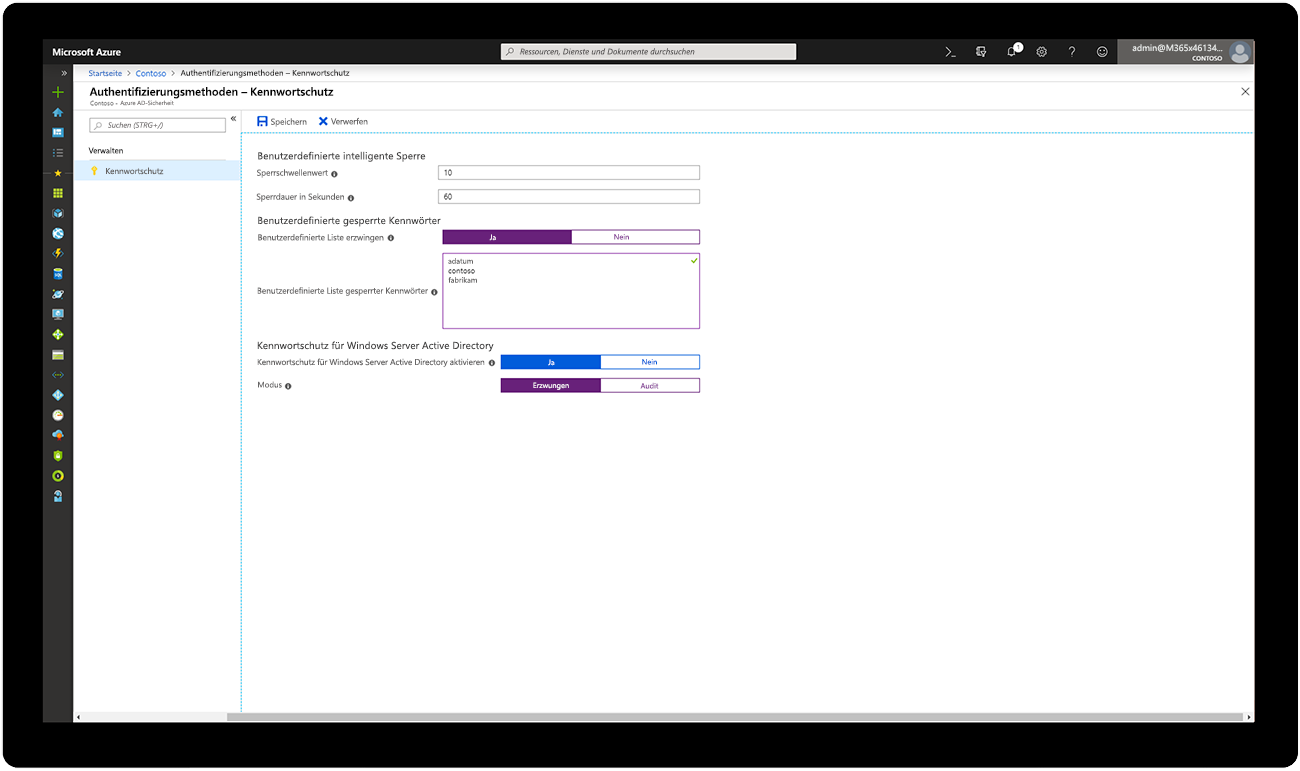Open Advisor cloud icon in sidebar
Screen dimensions: 1300x771
[58, 435]
